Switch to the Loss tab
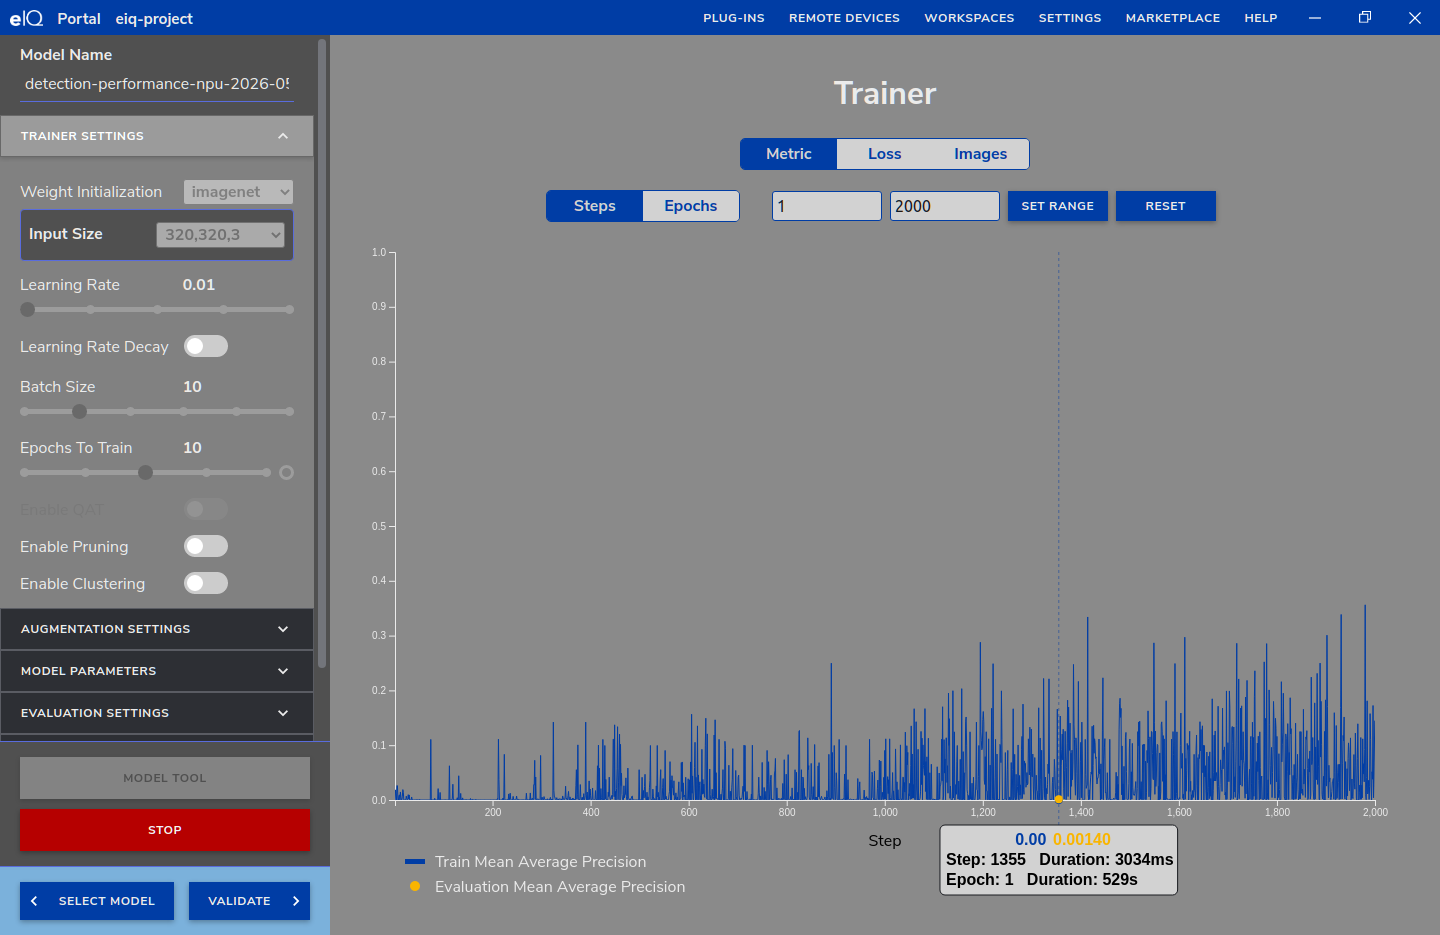This screenshot has height=935, width=1440. [885, 154]
